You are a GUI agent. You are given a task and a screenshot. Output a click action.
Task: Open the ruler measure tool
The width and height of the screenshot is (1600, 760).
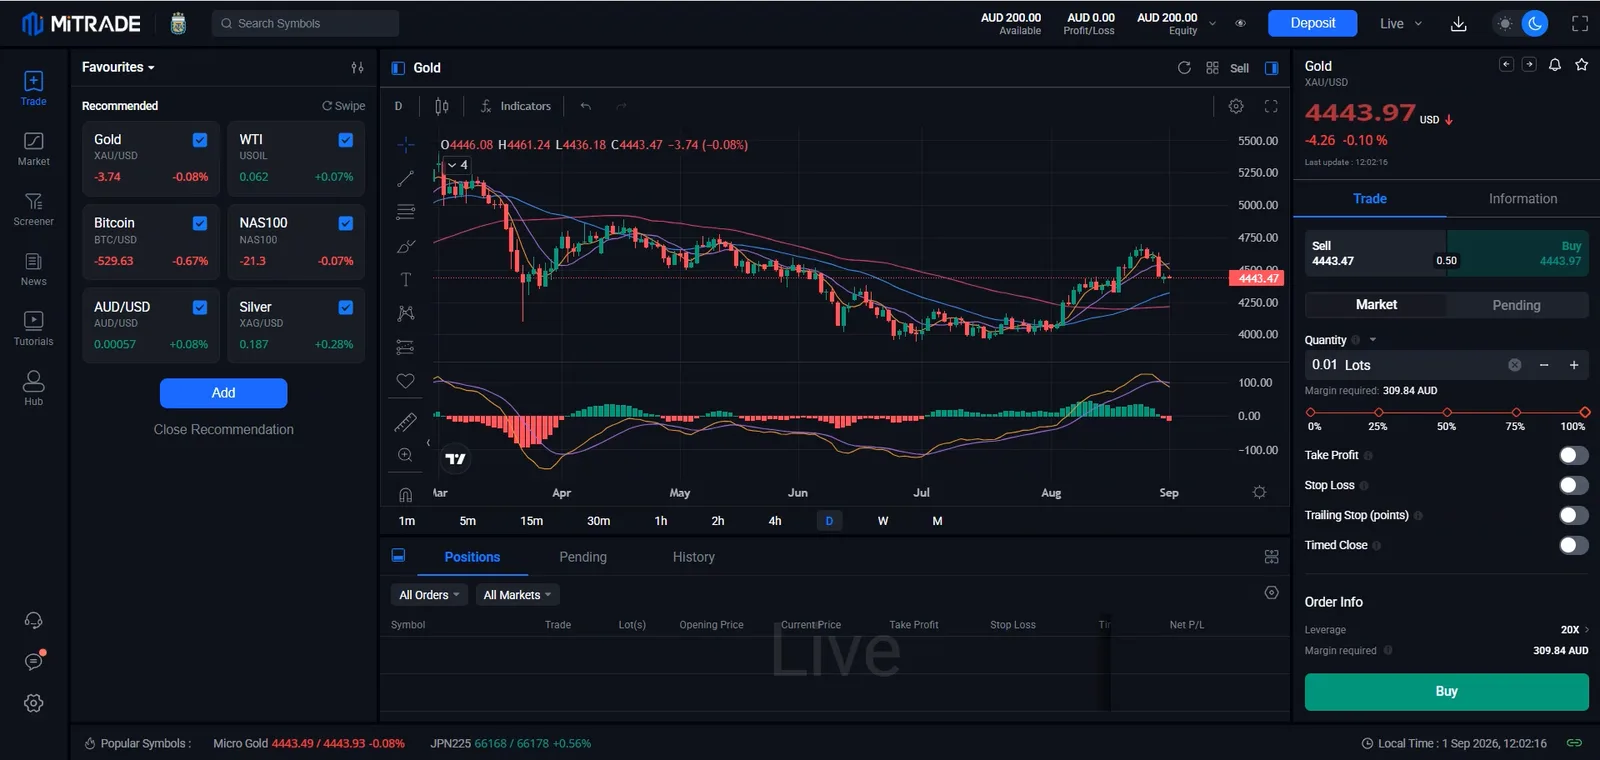[x=405, y=422]
